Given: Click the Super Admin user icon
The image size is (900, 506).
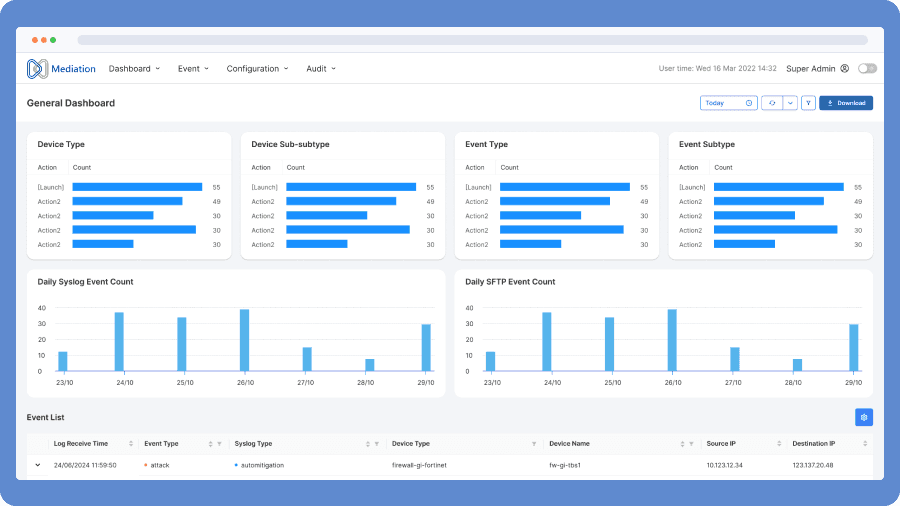Looking at the screenshot, I should [844, 68].
